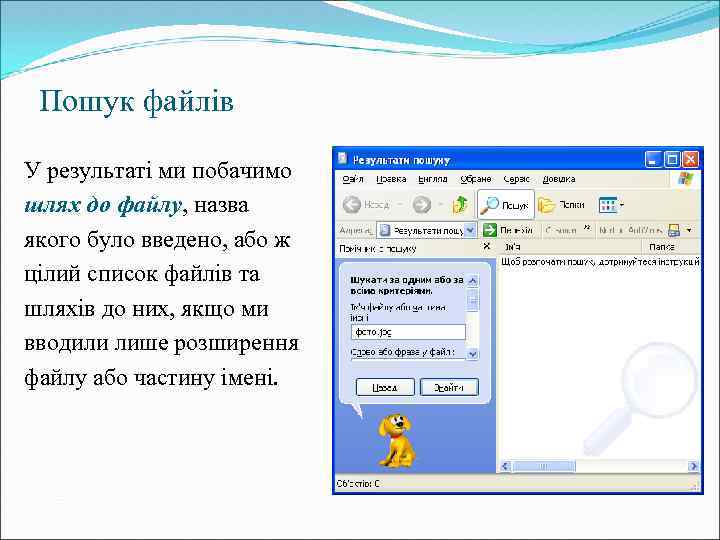Open the Вигляд menu
The image size is (720, 540).
(x=433, y=179)
